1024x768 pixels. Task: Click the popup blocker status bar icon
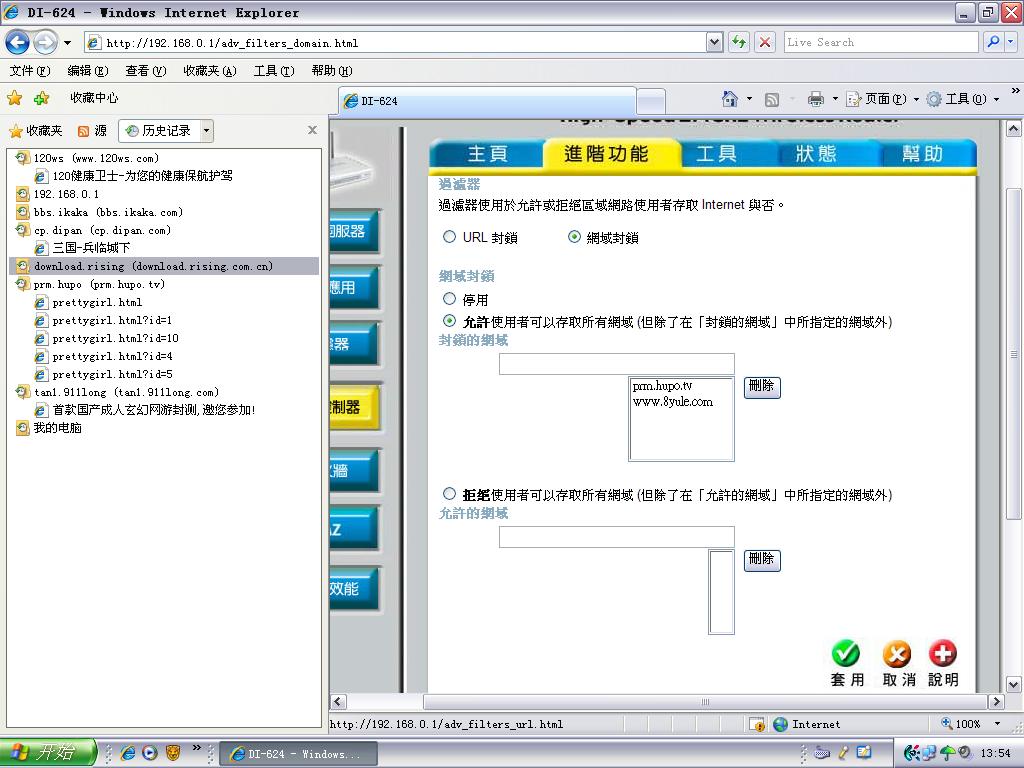(x=757, y=724)
